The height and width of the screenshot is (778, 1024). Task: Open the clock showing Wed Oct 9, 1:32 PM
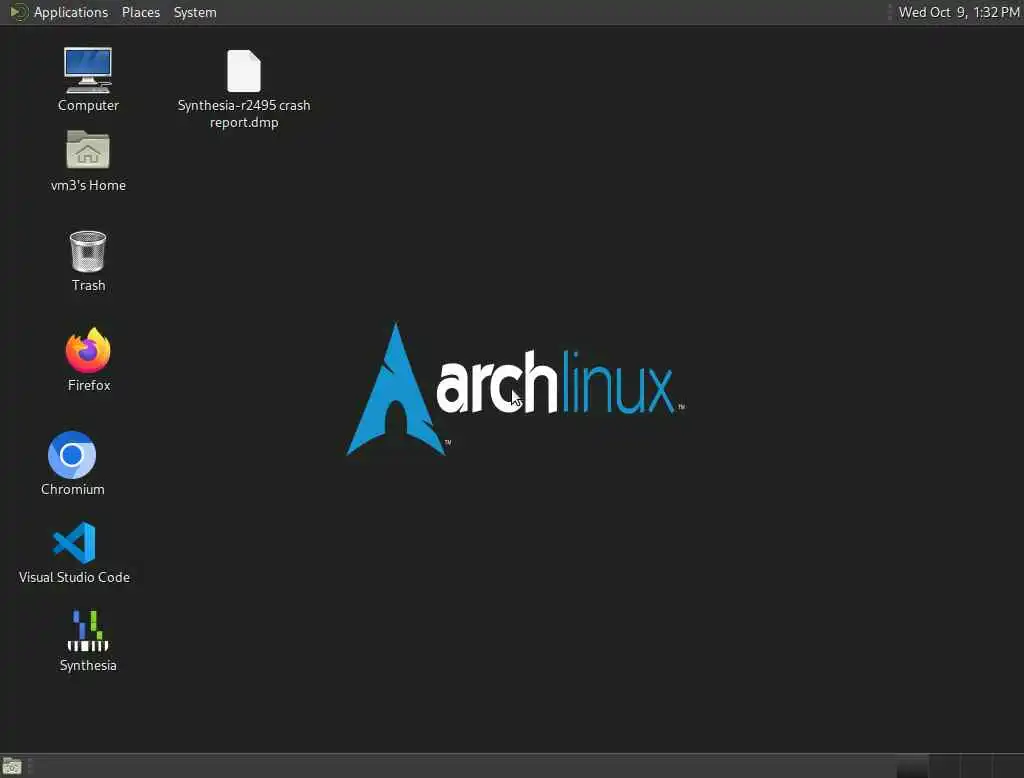coord(959,12)
